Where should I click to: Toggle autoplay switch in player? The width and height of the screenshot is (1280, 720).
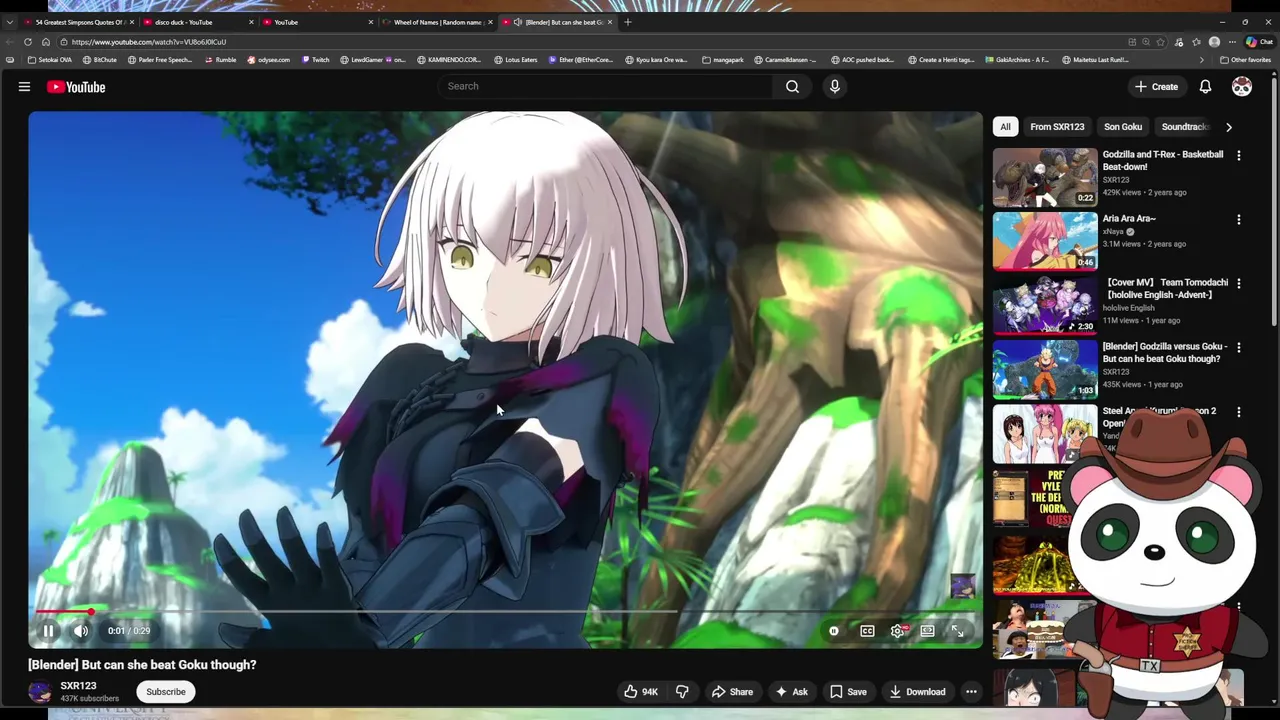pos(834,631)
